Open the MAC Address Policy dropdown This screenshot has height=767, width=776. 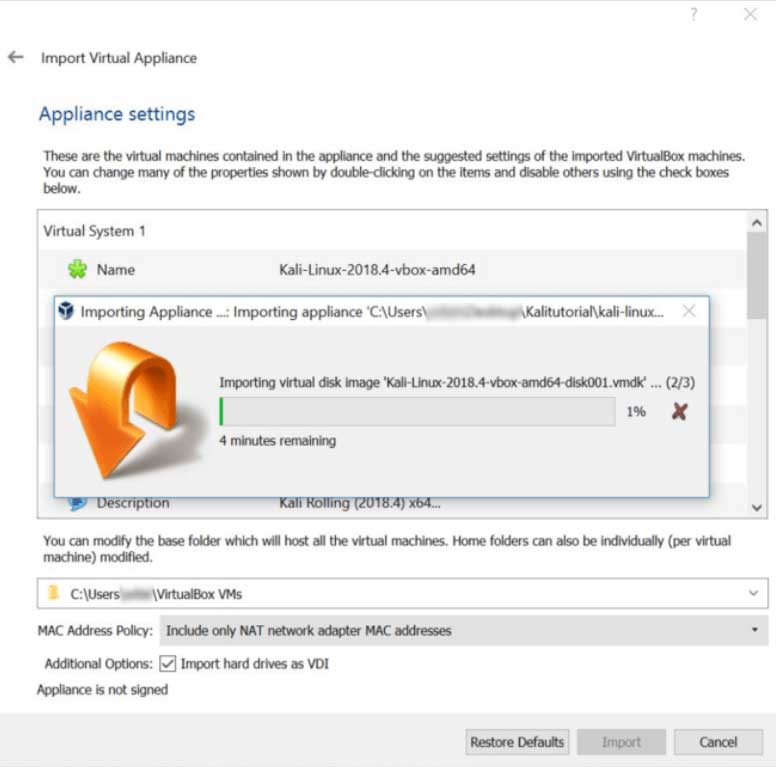coord(463,630)
